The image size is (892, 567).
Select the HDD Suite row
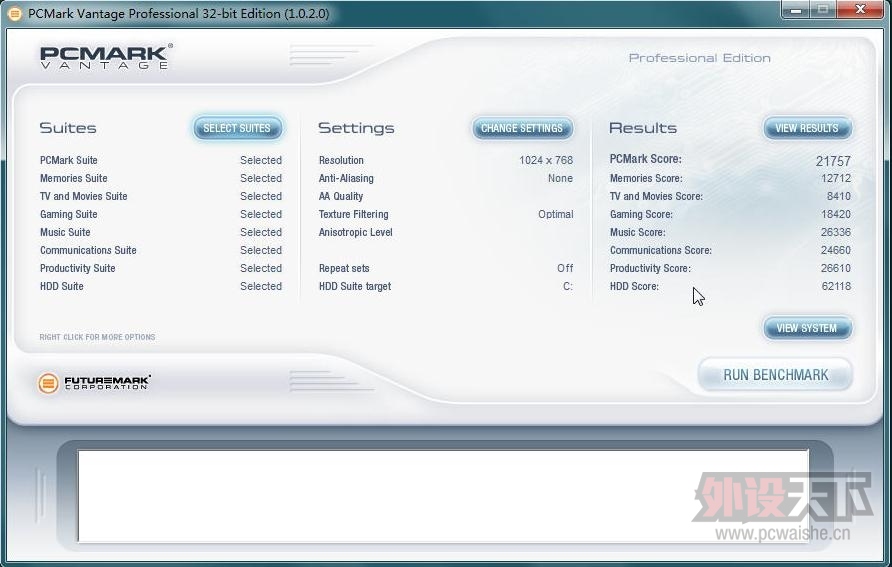coord(160,286)
